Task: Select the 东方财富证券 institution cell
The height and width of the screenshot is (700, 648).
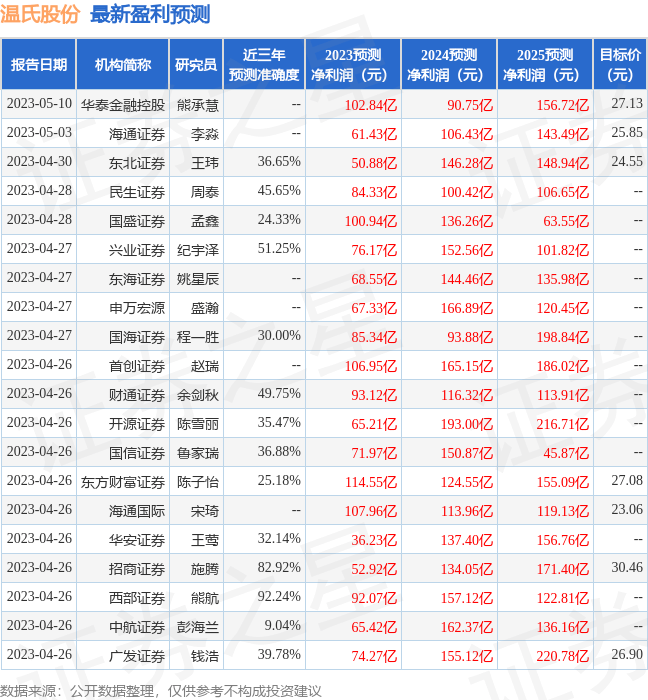Action: point(123,482)
